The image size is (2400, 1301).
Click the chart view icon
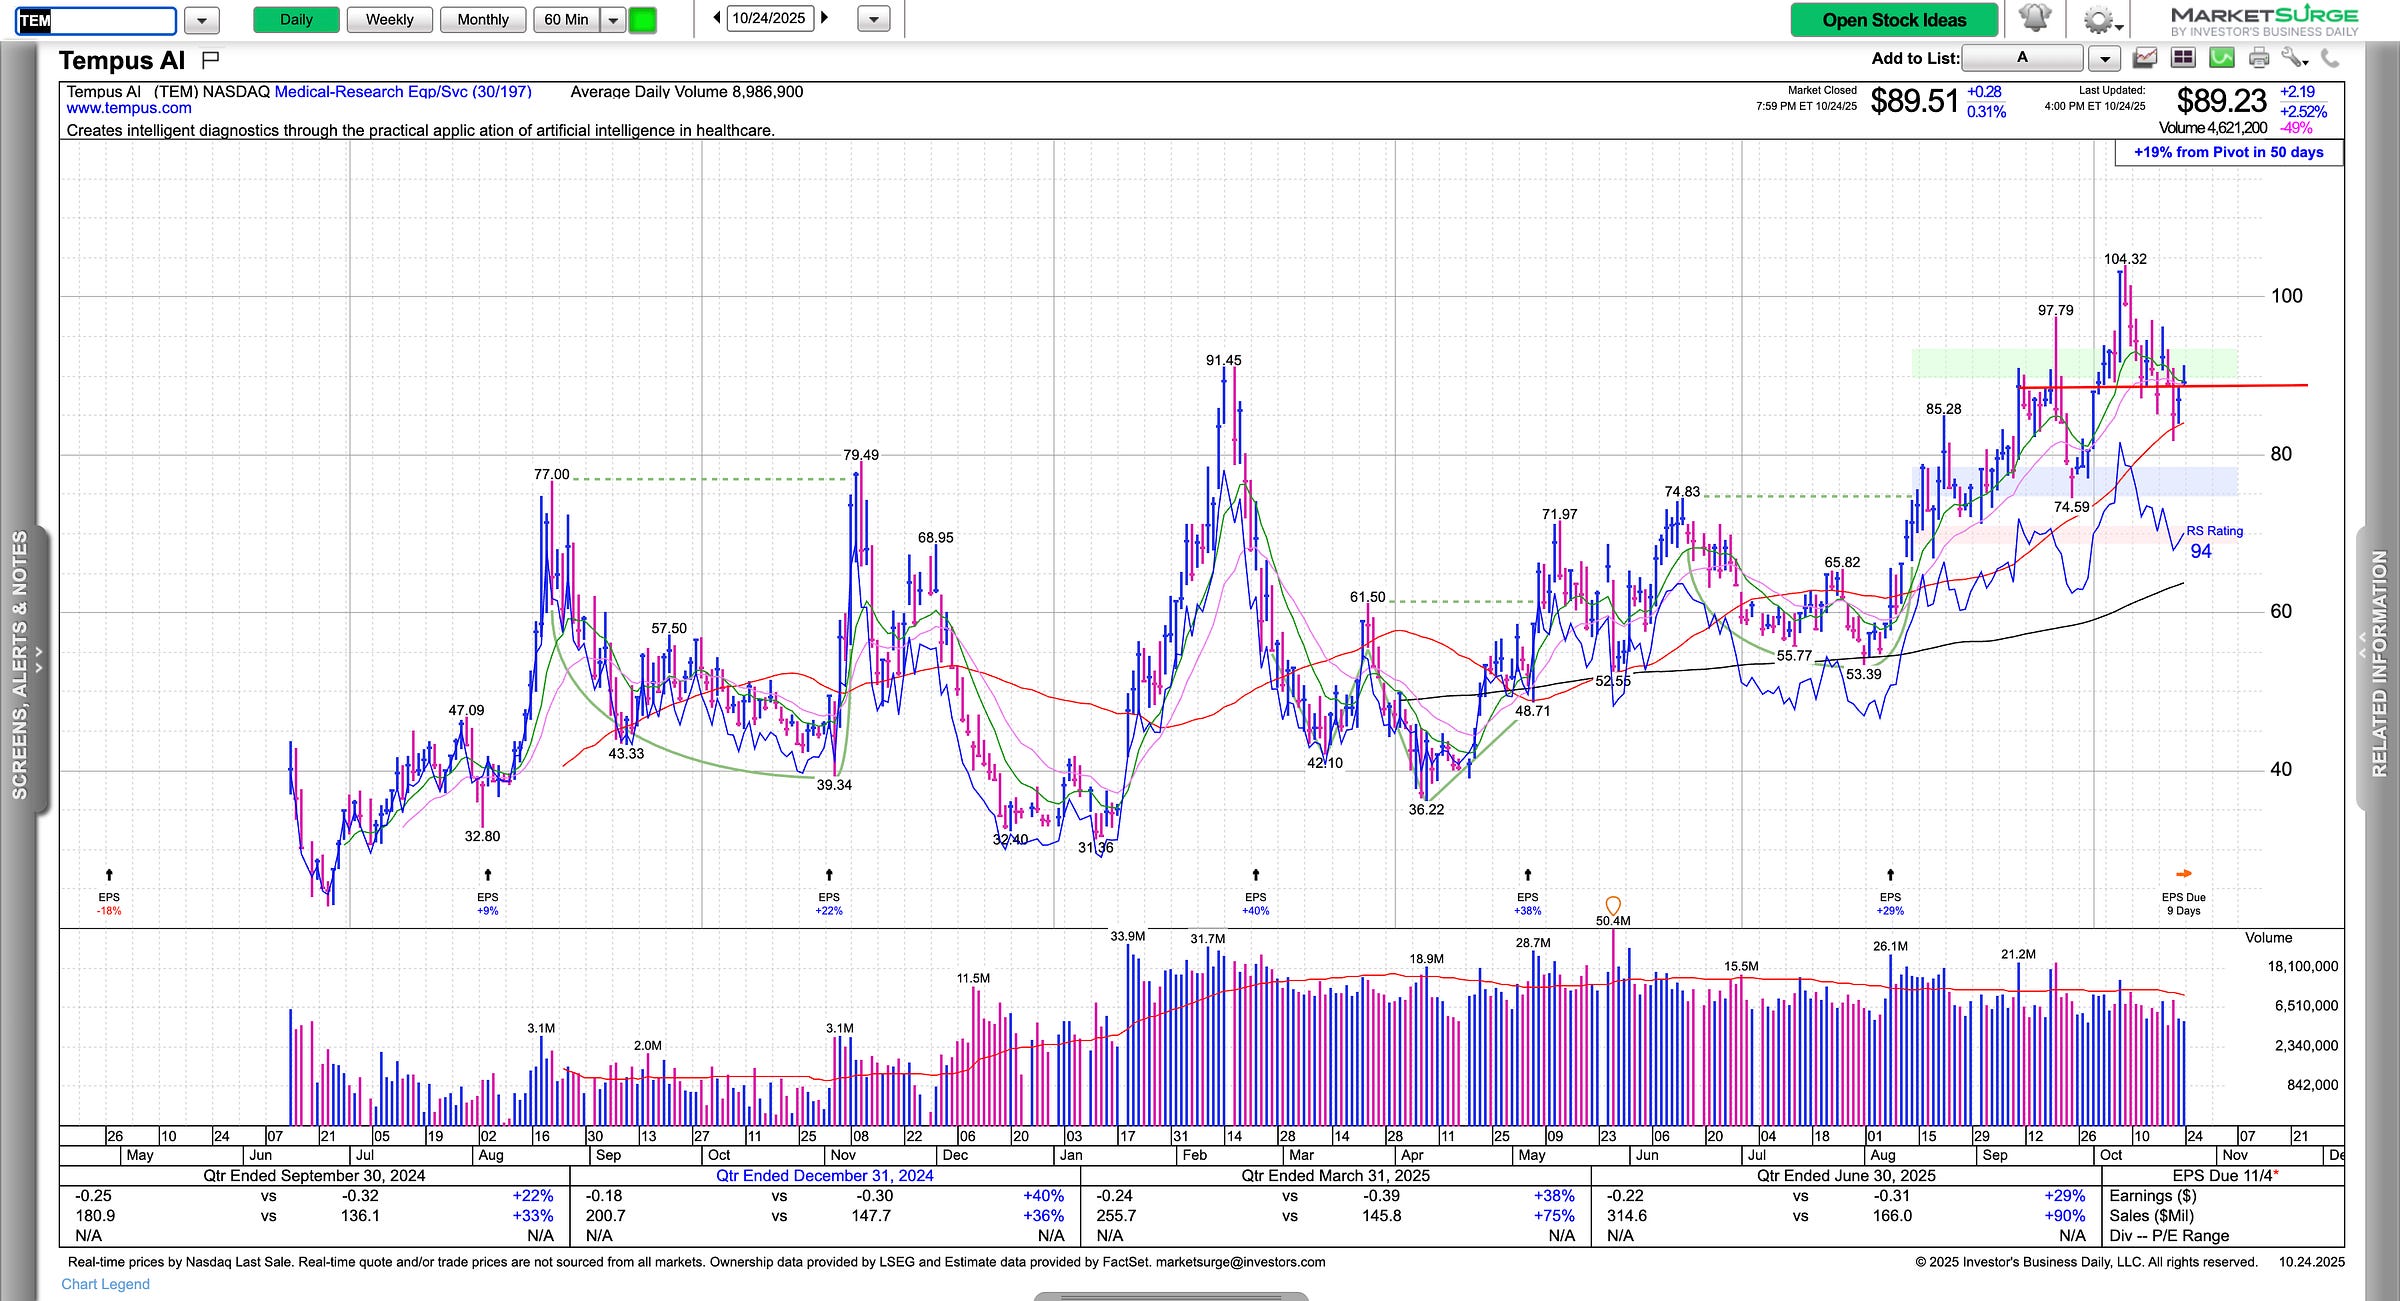(2145, 58)
